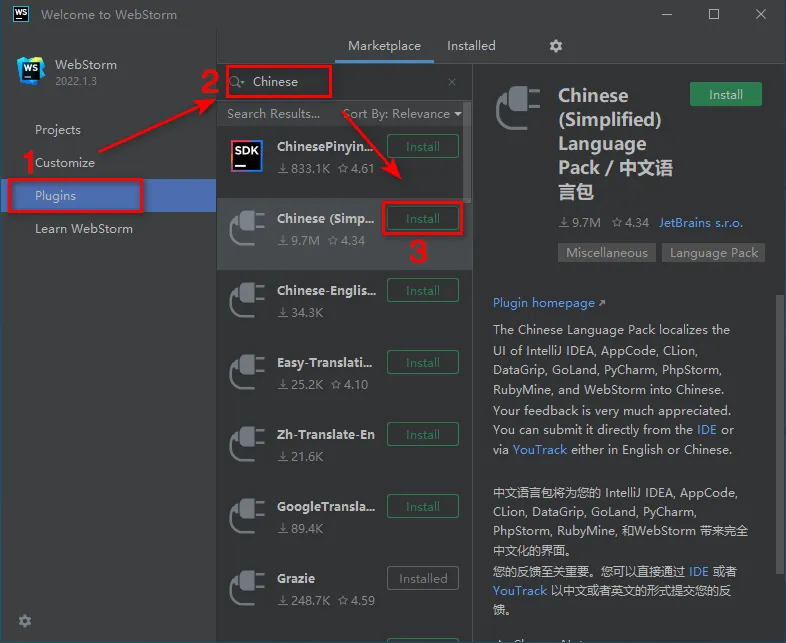
Task: Select the GoogleTransla... plugin row name
Action: pos(326,507)
